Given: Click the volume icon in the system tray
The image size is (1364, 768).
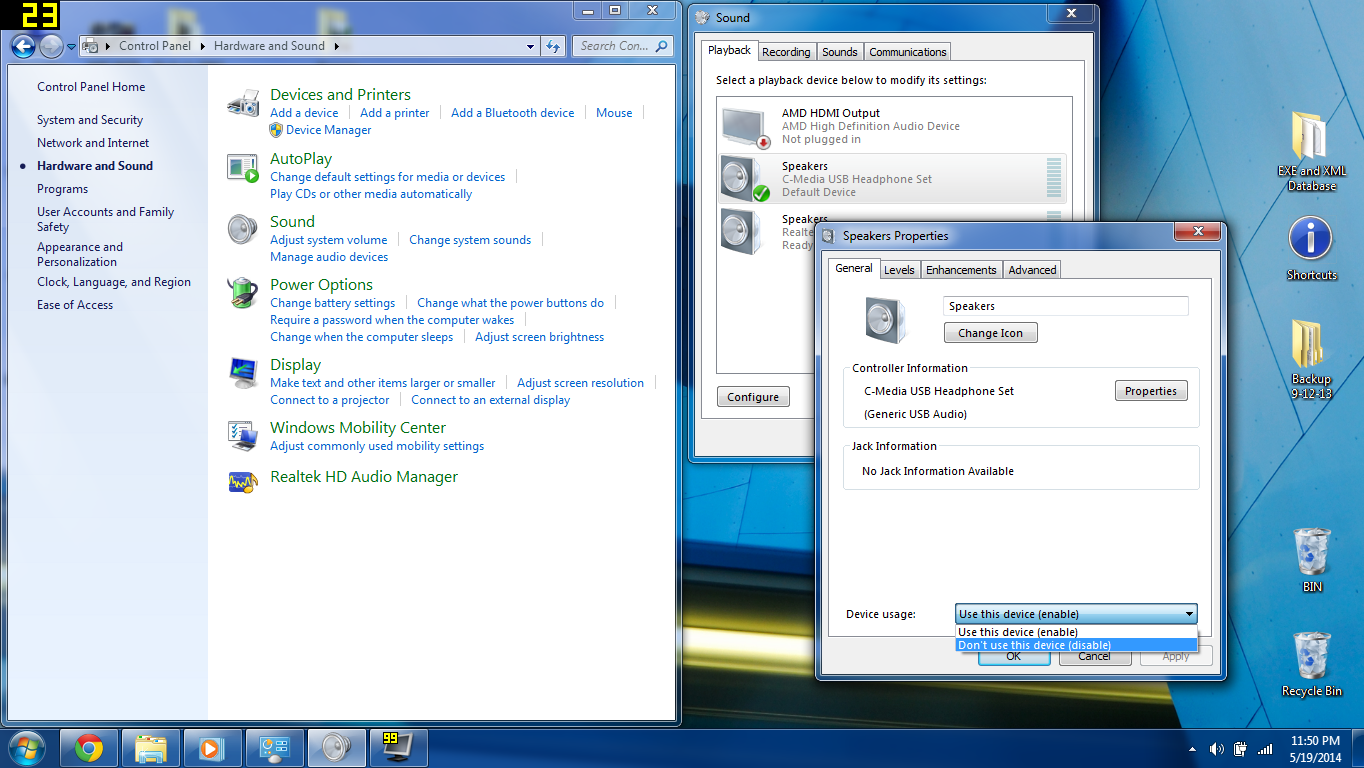Looking at the screenshot, I should pyautogui.click(x=1217, y=749).
